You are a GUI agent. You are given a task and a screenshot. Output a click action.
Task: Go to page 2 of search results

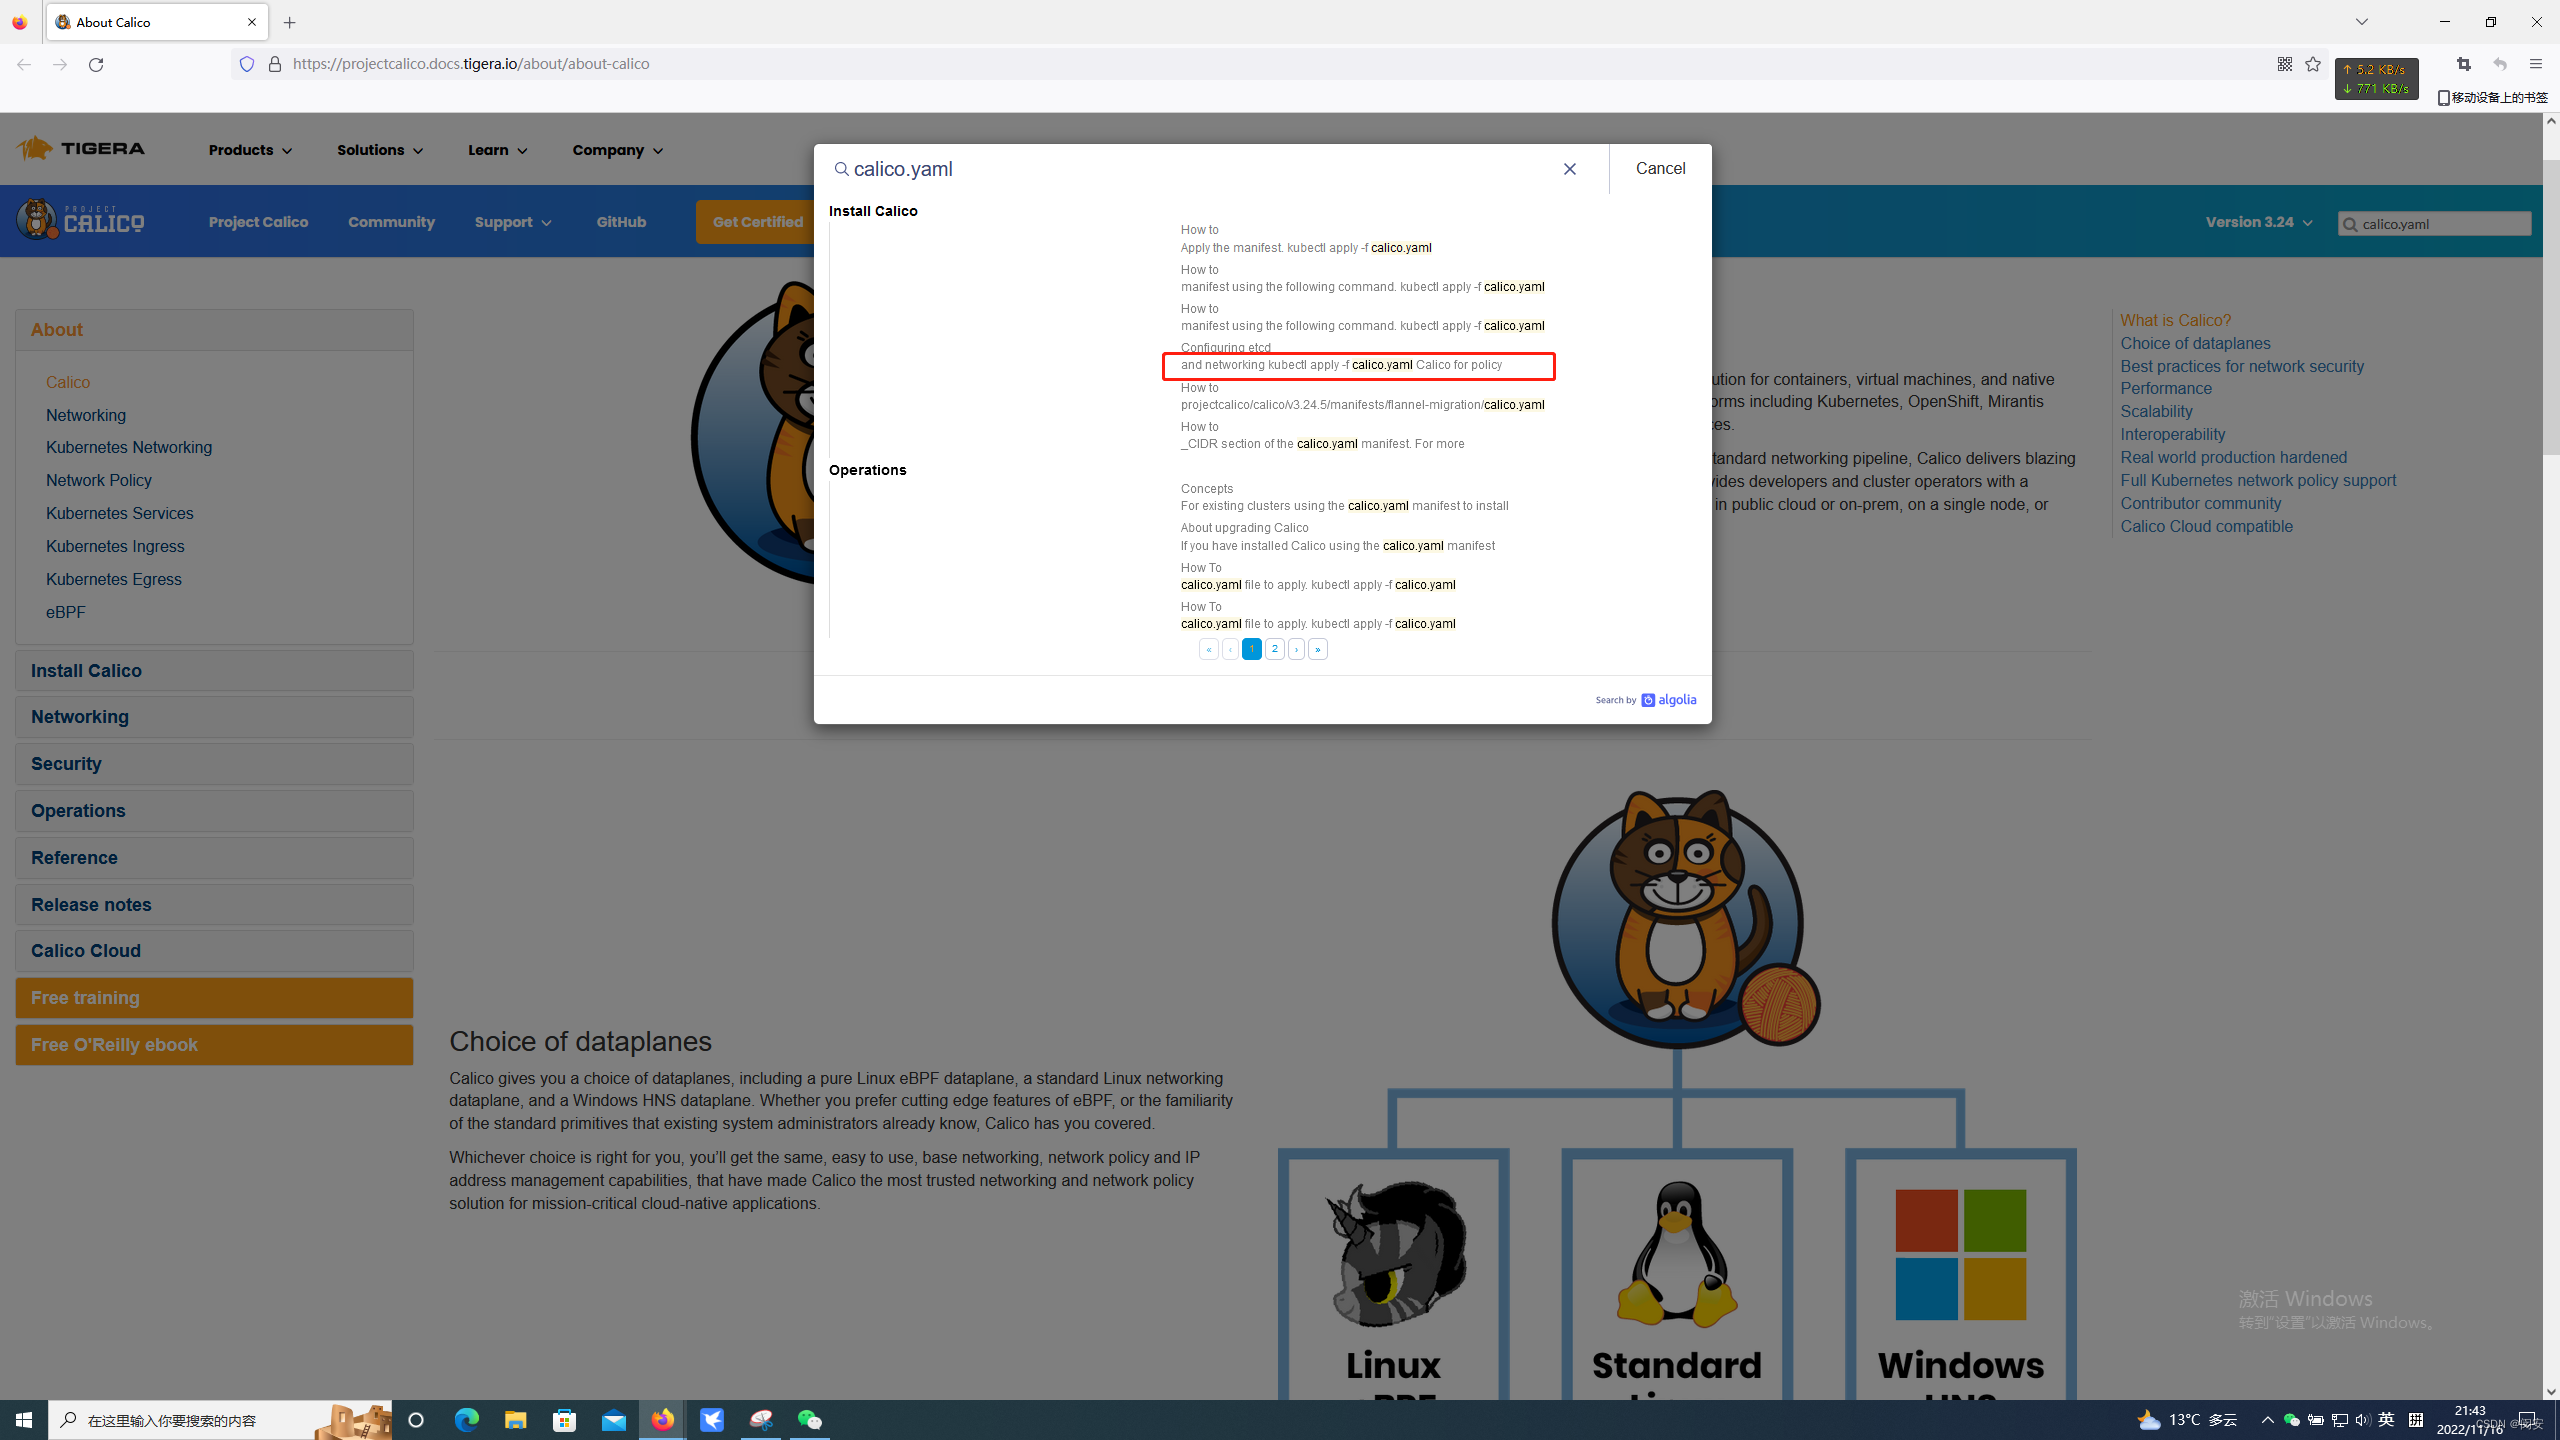[1274, 649]
